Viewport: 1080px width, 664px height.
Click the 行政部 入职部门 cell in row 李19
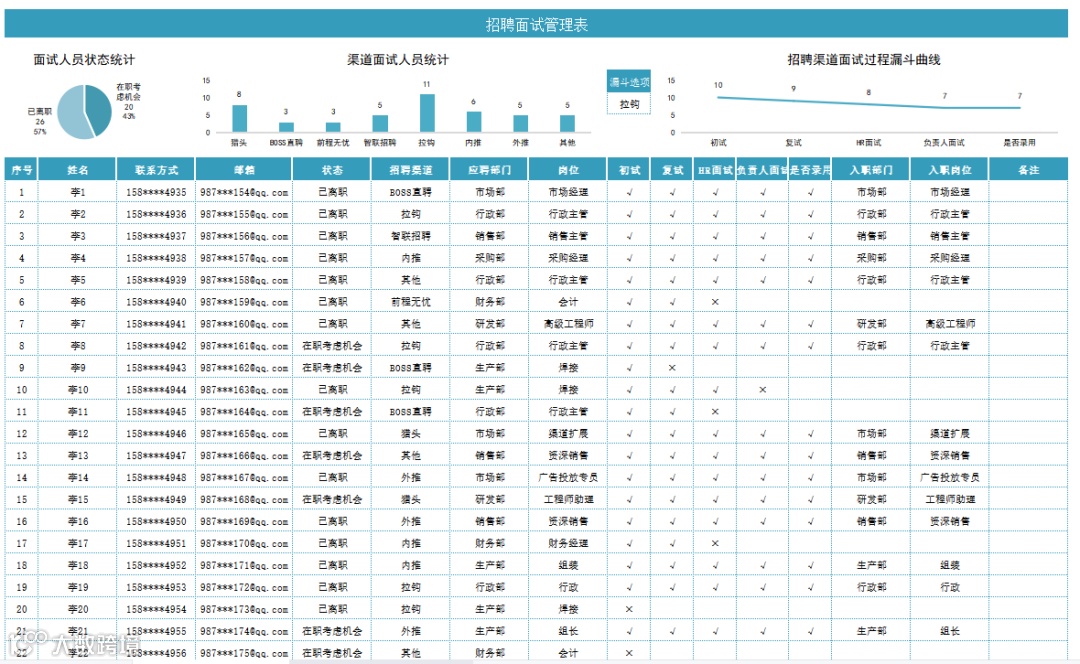pyautogui.click(x=871, y=587)
